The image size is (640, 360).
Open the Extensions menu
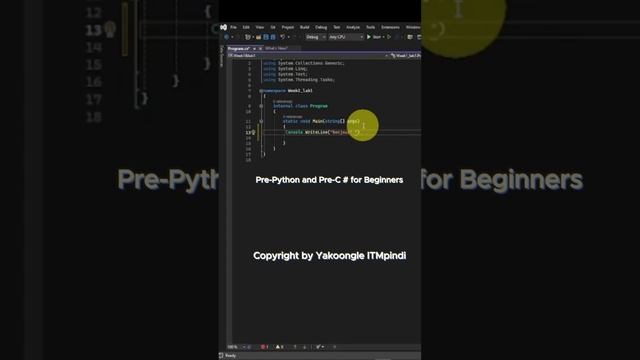click(390, 27)
